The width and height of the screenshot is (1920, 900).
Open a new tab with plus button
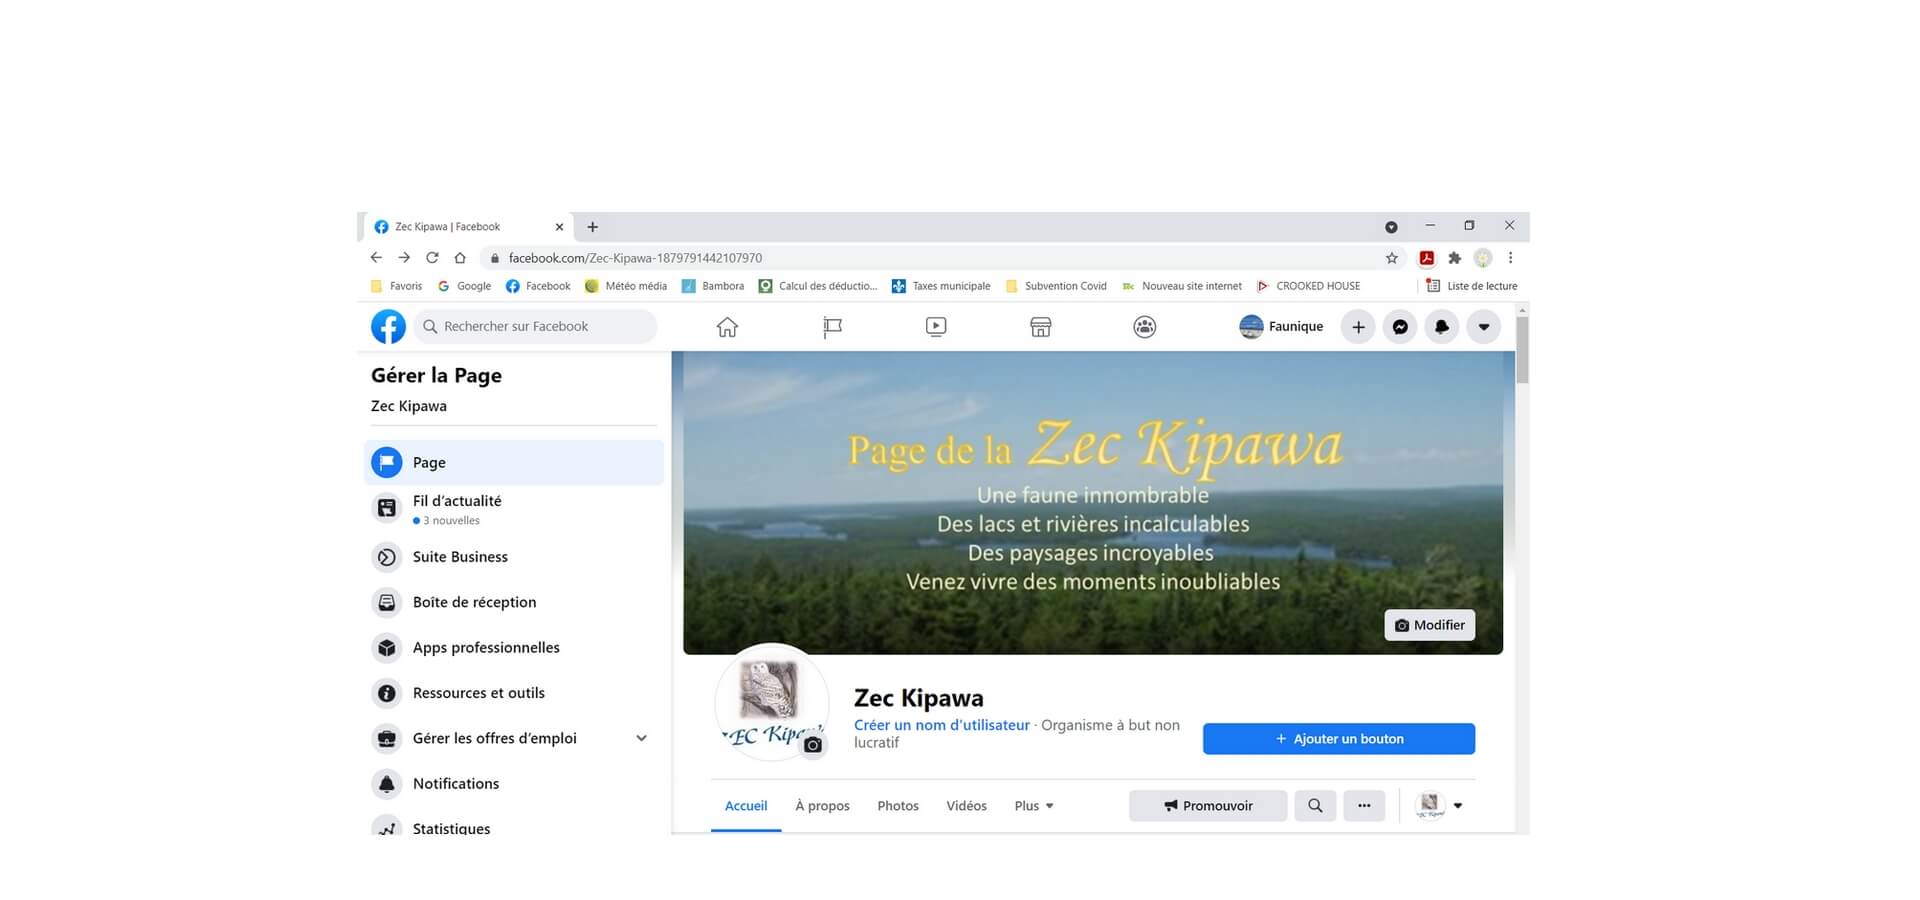pos(592,227)
